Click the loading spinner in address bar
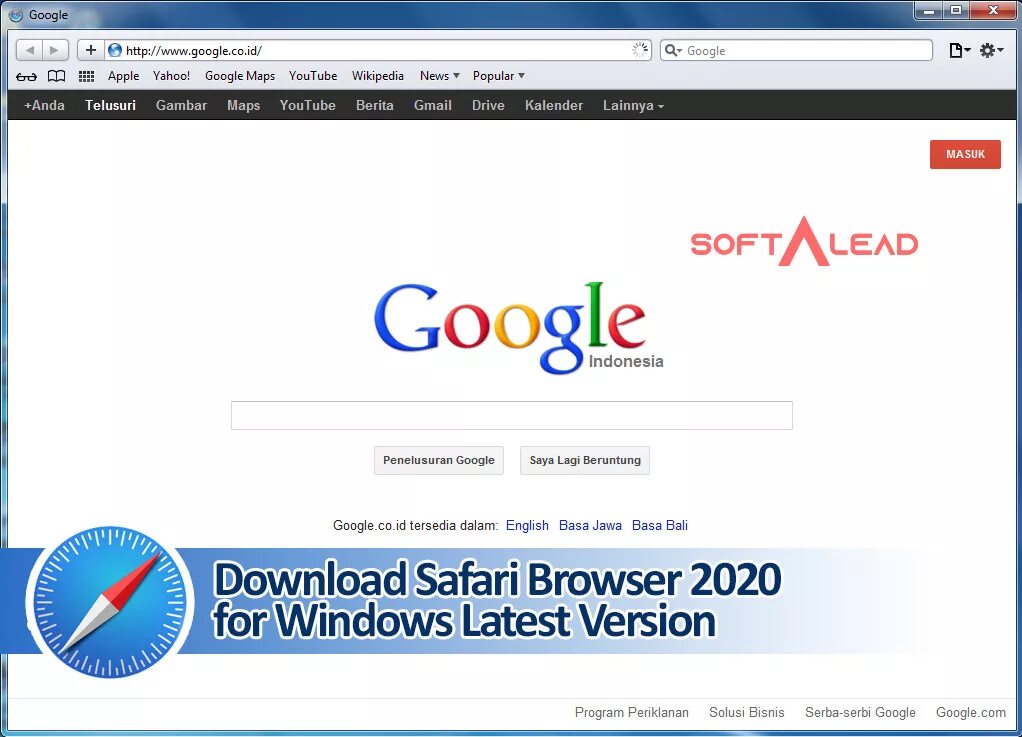 [x=640, y=50]
